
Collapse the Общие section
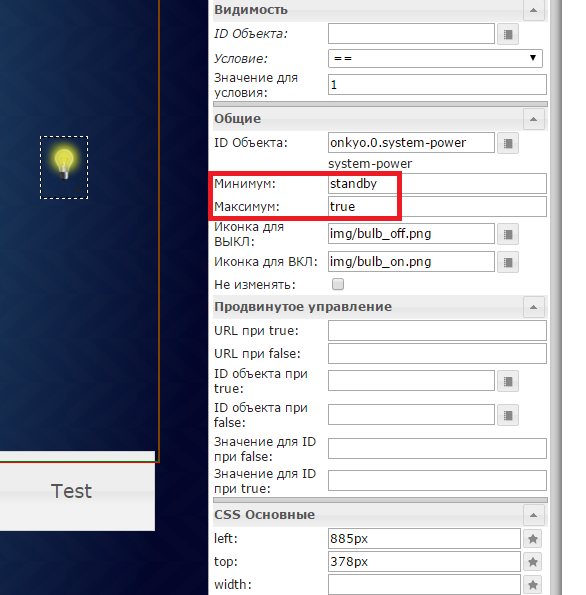click(x=533, y=119)
